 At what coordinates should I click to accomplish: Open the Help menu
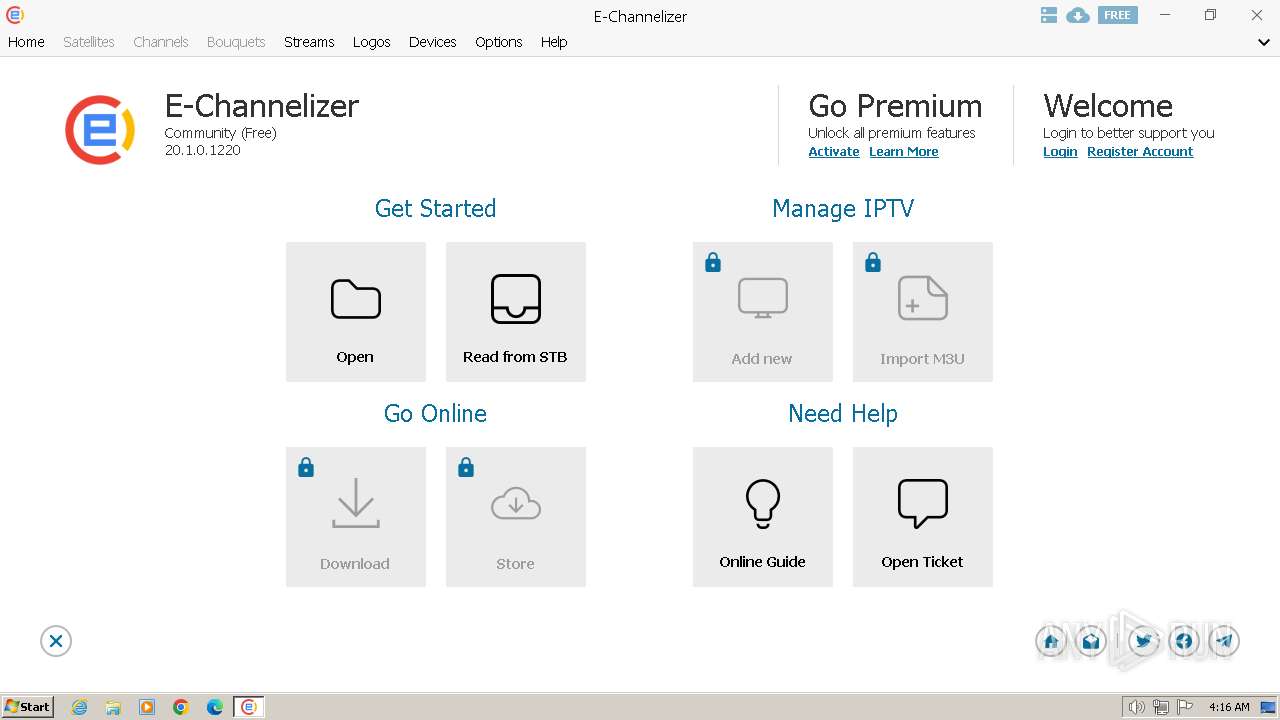tap(554, 42)
